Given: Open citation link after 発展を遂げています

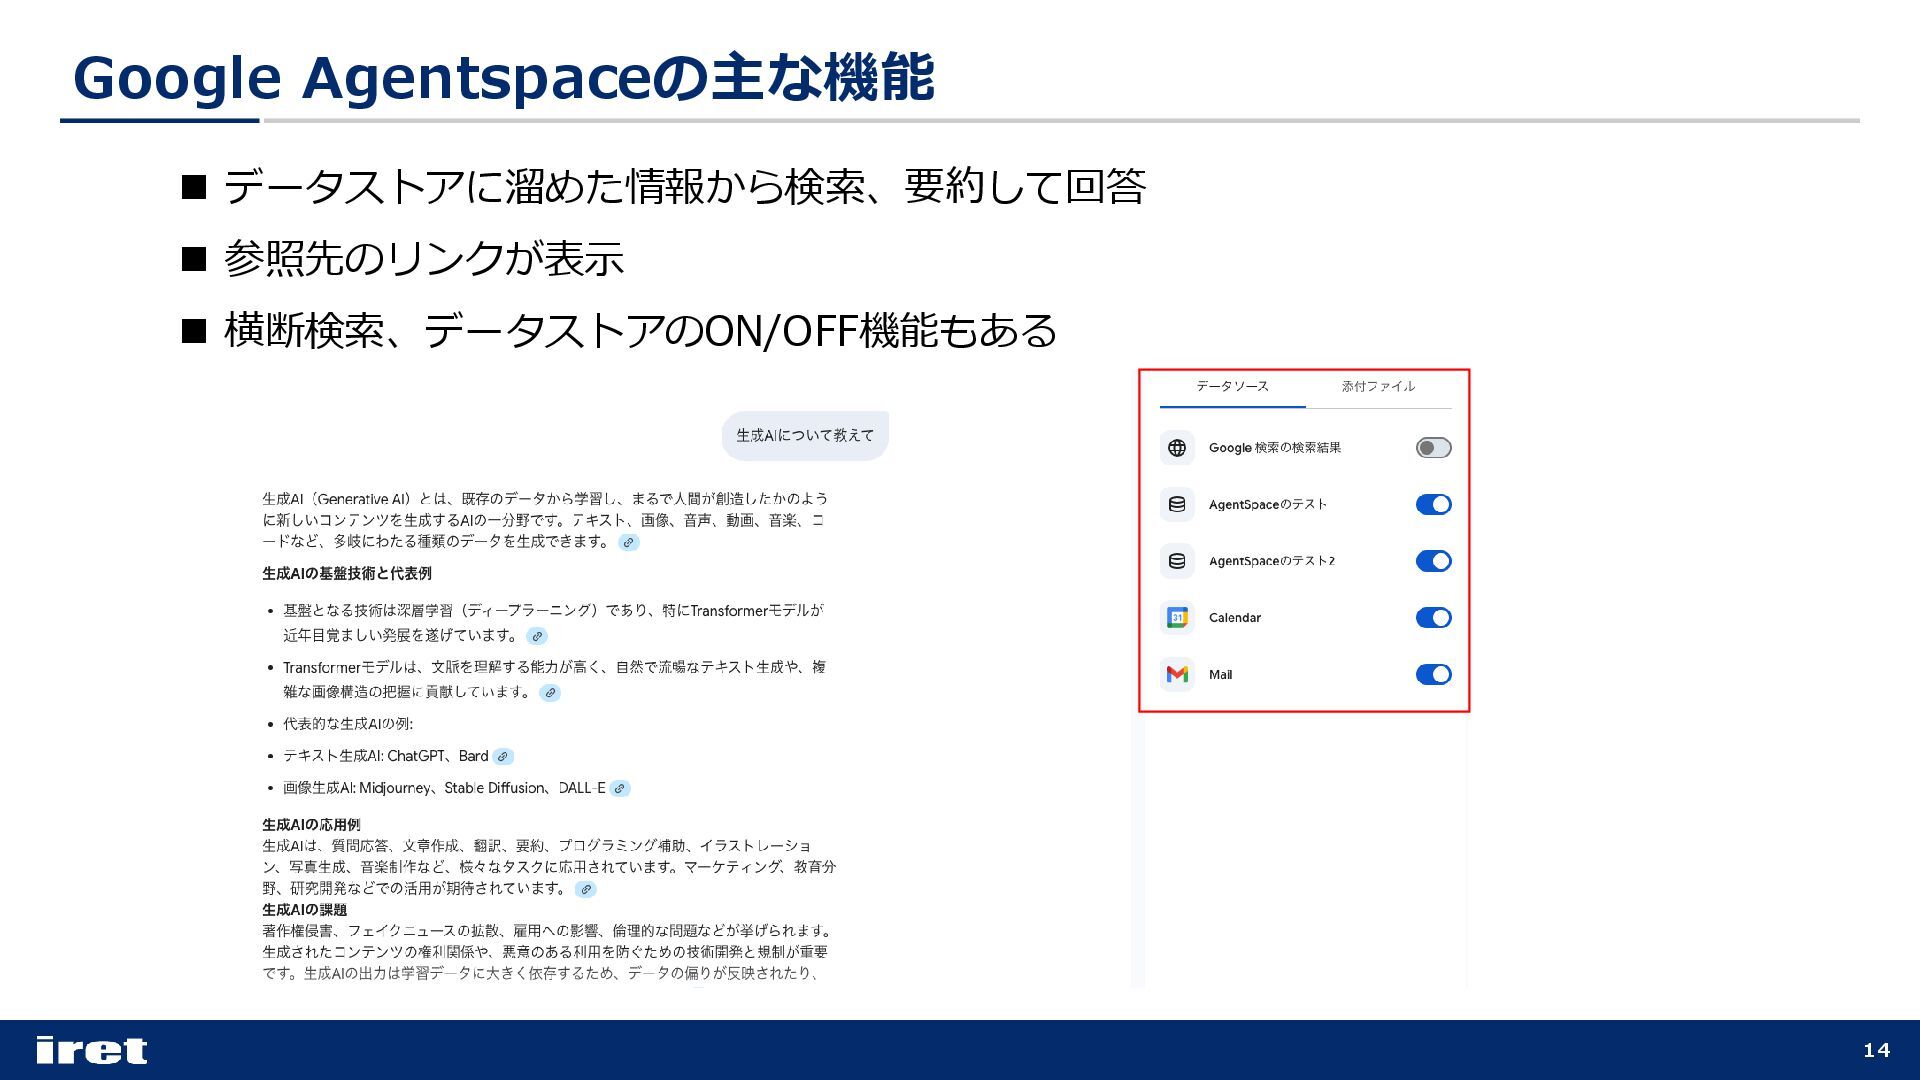Looking at the screenshot, I should pos(537,636).
